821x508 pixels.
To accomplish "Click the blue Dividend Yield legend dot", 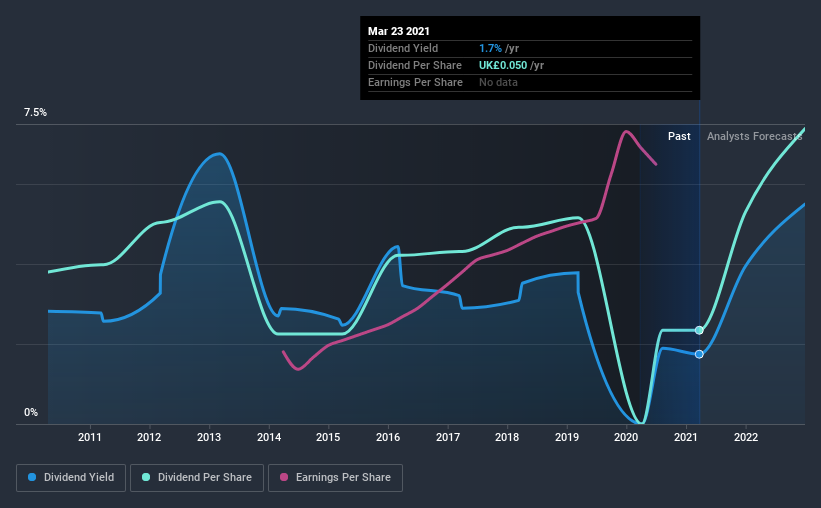I will pyautogui.click(x=32, y=477).
